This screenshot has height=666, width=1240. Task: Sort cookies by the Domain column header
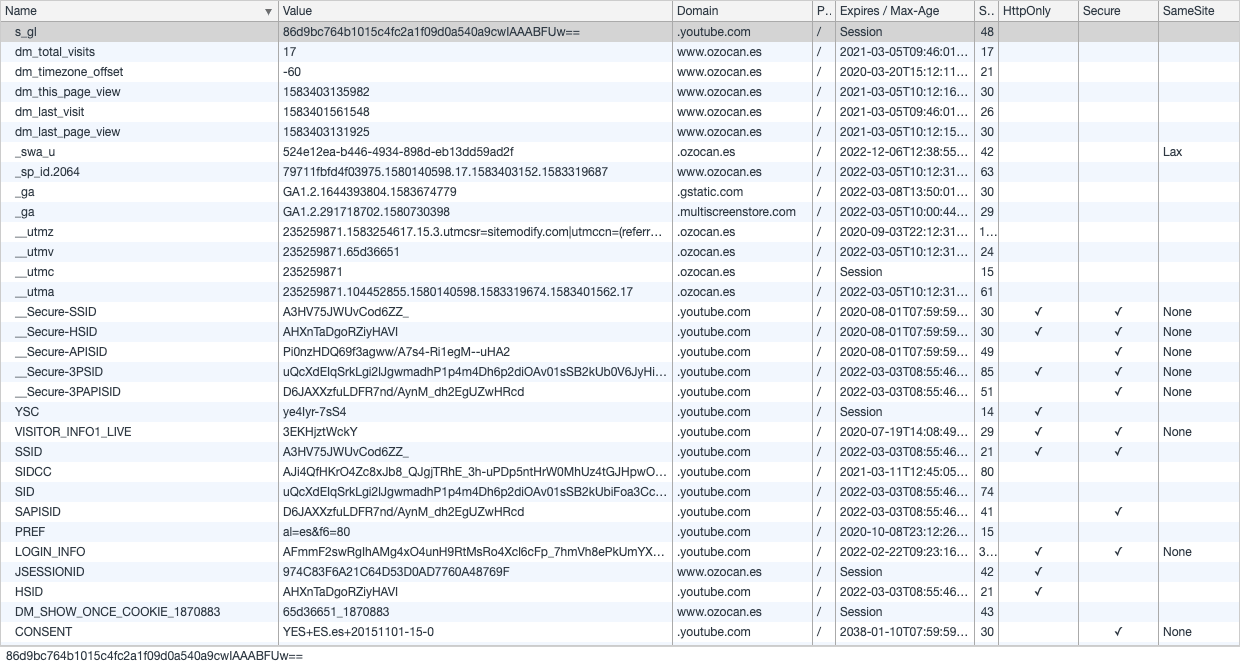(x=742, y=11)
